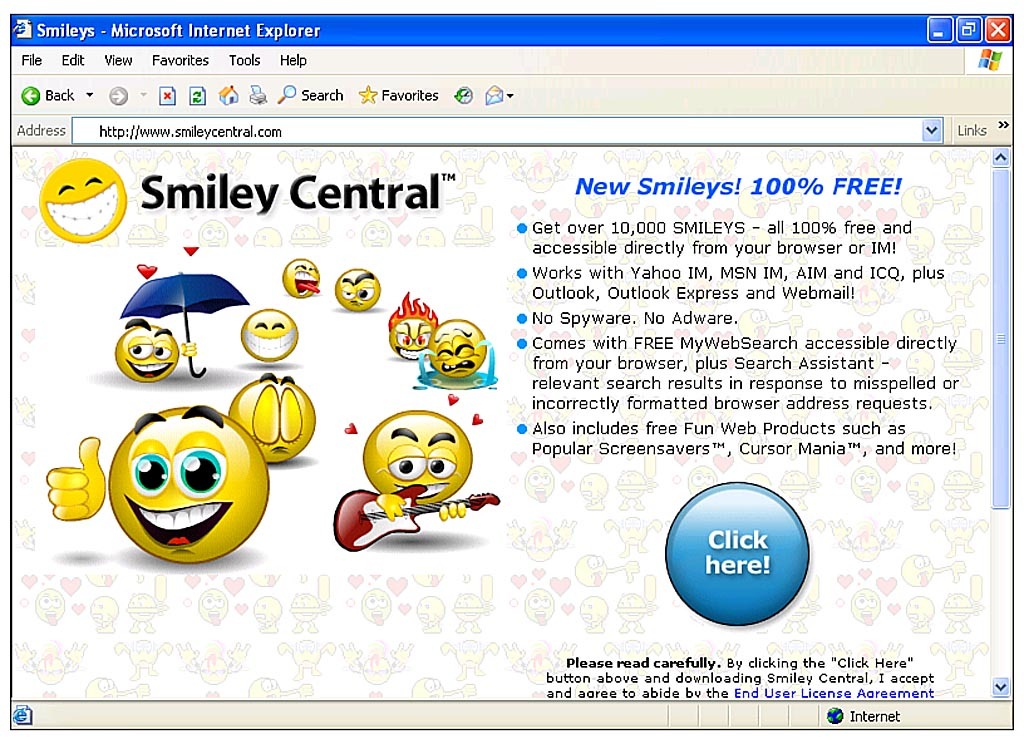Click the Internet zone status indicator

[x=863, y=717]
